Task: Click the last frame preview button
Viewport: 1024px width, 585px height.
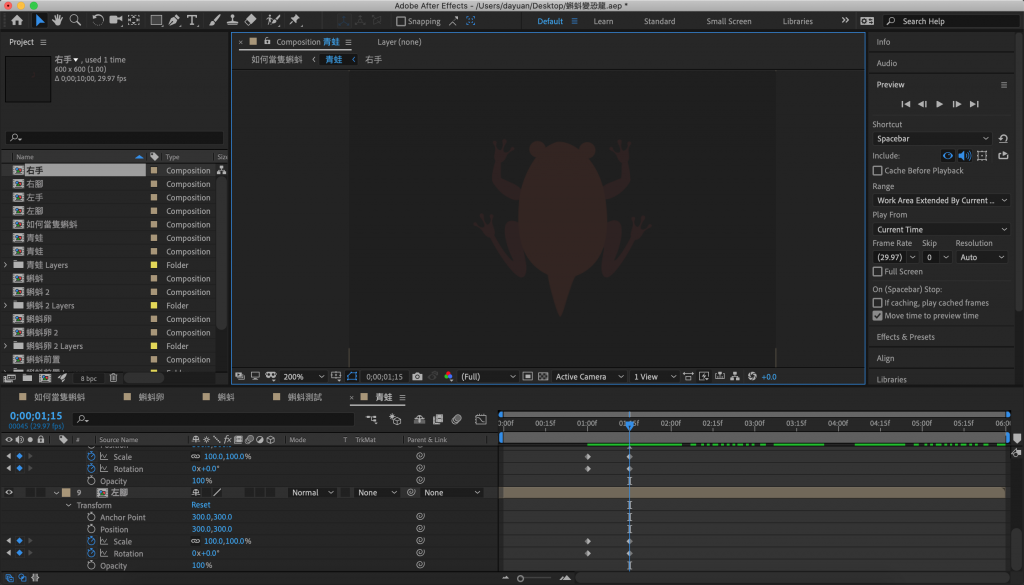Action: pyautogui.click(x=974, y=104)
